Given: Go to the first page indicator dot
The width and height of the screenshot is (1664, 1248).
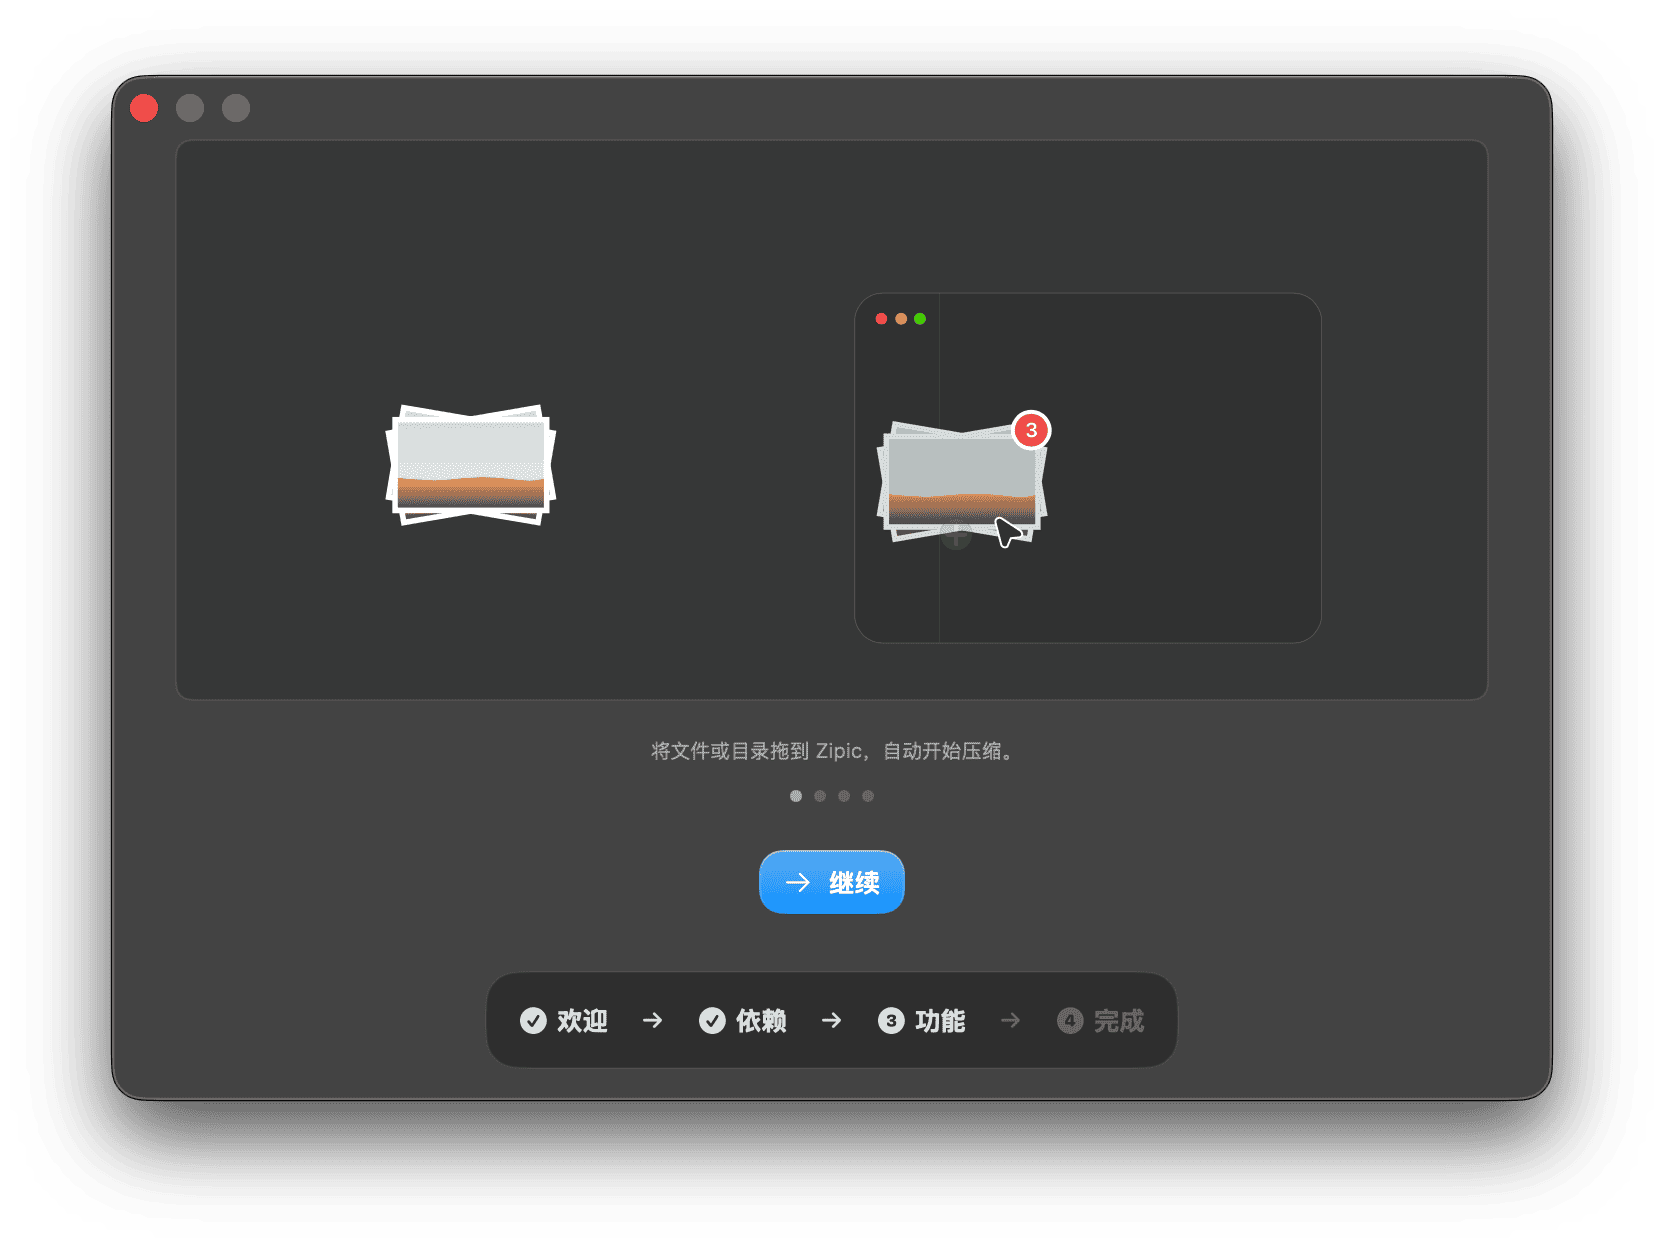Looking at the screenshot, I should (796, 796).
